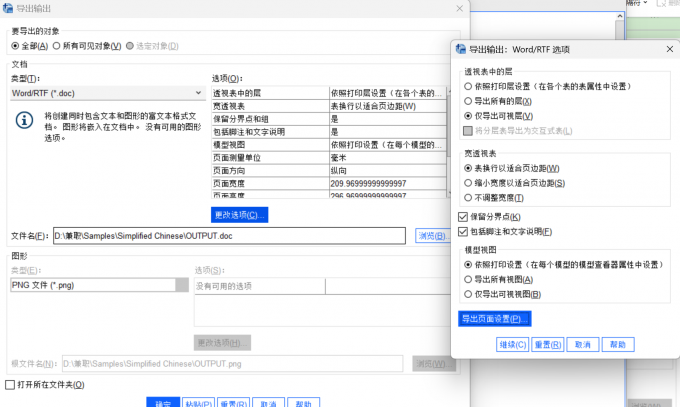680x407 pixels.
Task: Select the 页面宽度 options row
Action: click(x=329, y=183)
